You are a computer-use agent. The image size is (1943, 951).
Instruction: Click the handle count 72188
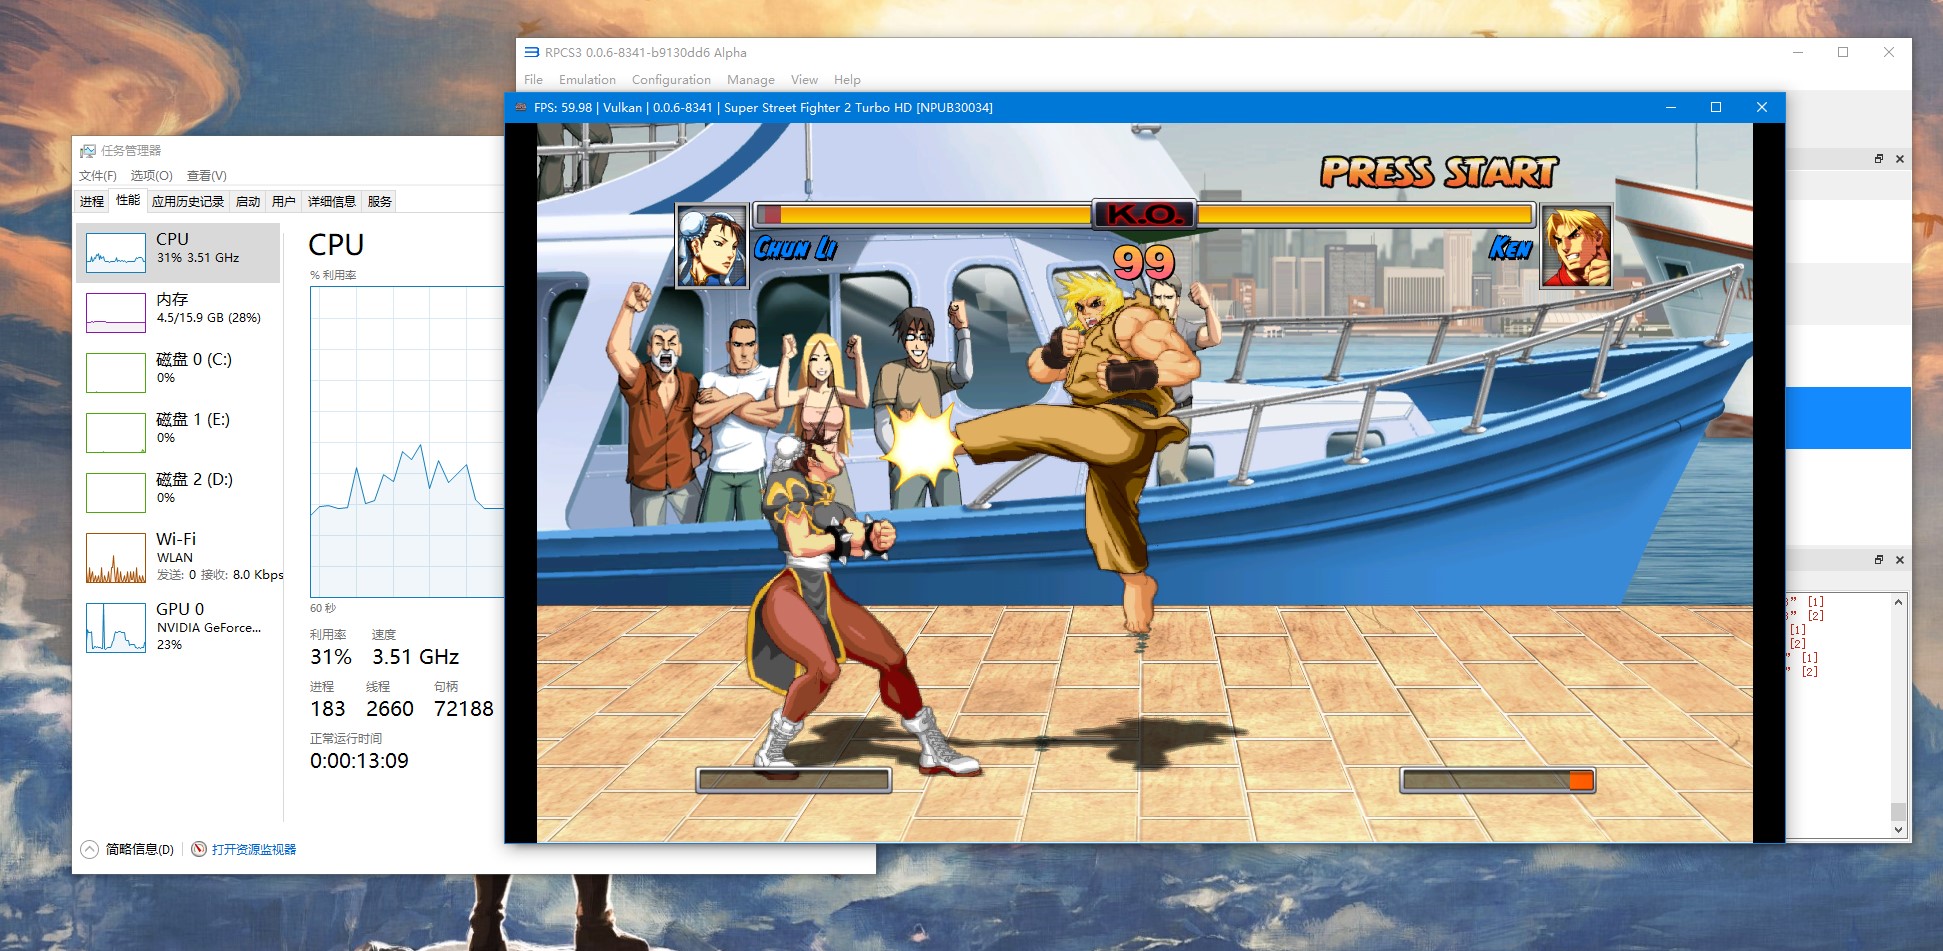pyautogui.click(x=464, y=709)
